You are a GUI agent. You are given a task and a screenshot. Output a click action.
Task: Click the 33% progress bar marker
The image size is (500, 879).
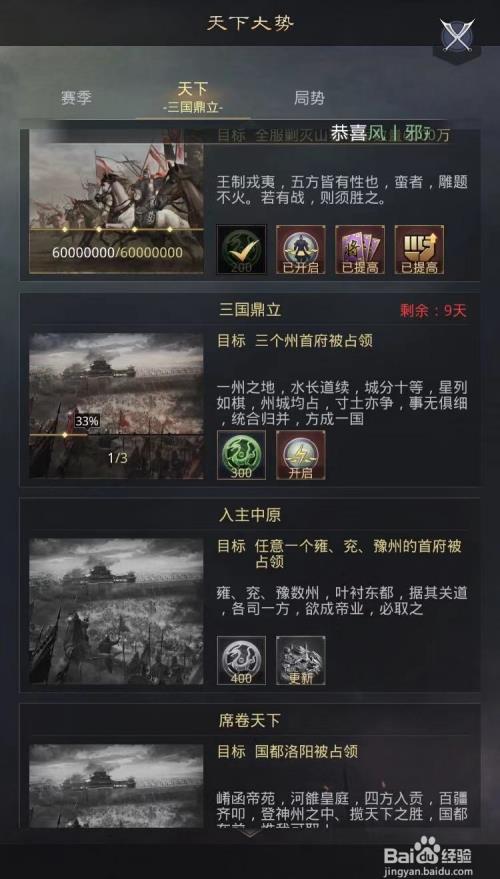tap(86, 421)
